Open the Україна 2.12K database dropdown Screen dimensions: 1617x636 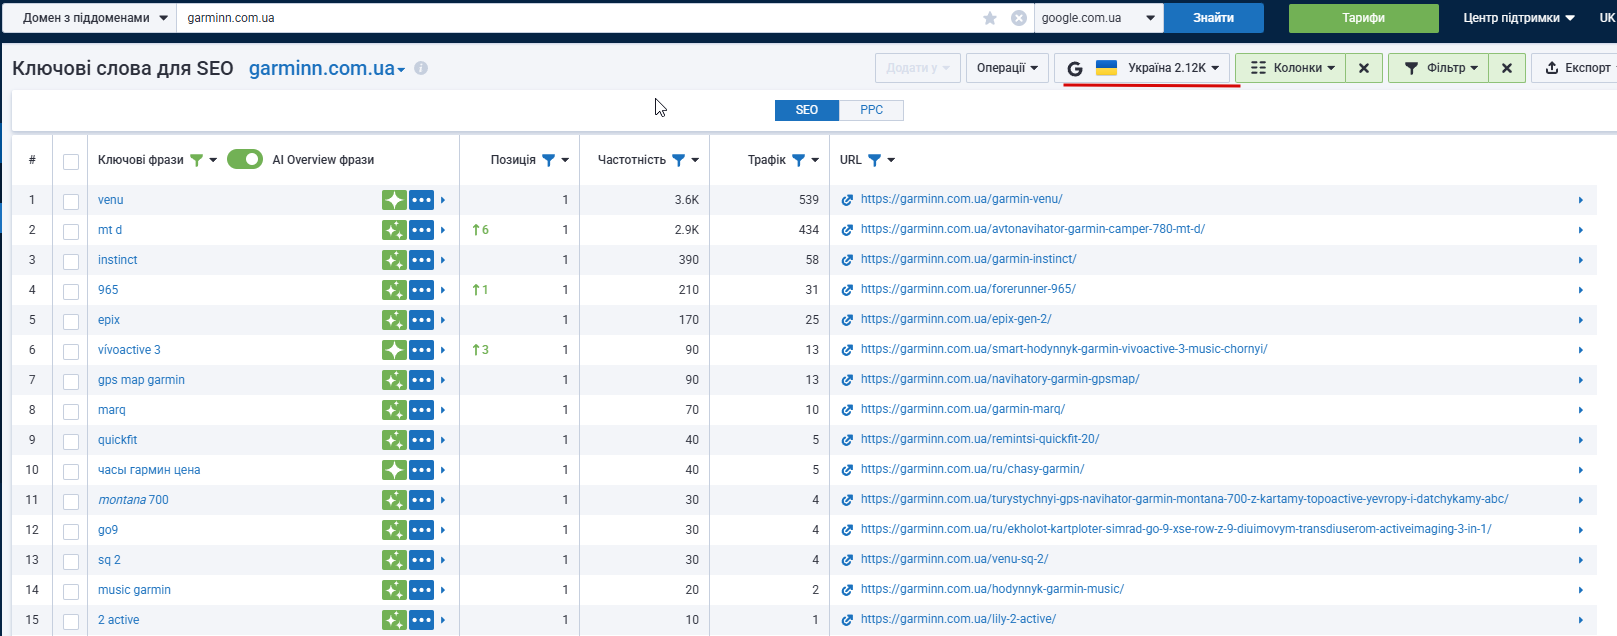(x=1142, y=68)
